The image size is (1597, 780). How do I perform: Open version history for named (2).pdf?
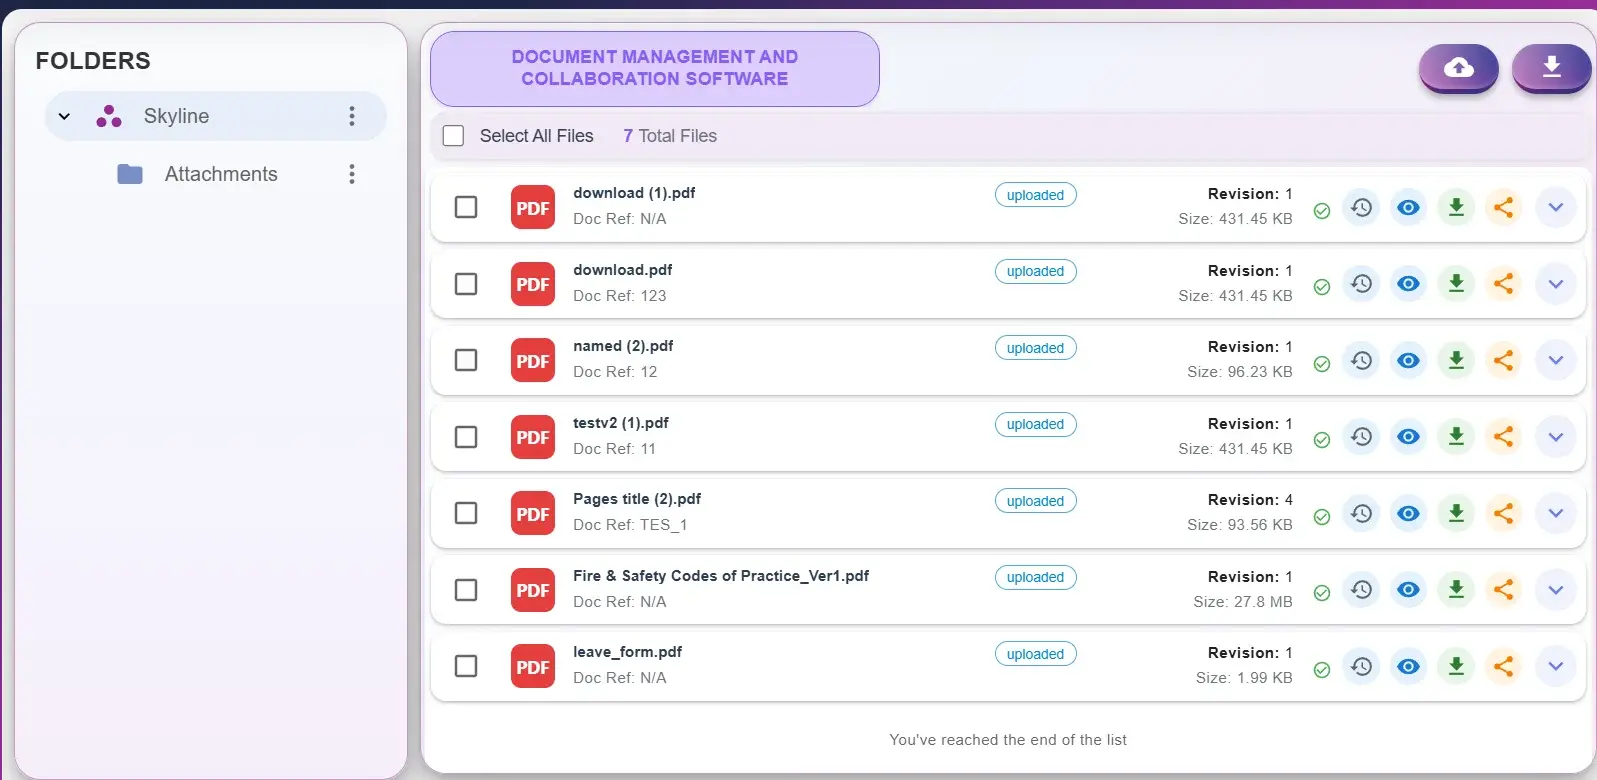pyautogui.click(x=1361, y=360)
